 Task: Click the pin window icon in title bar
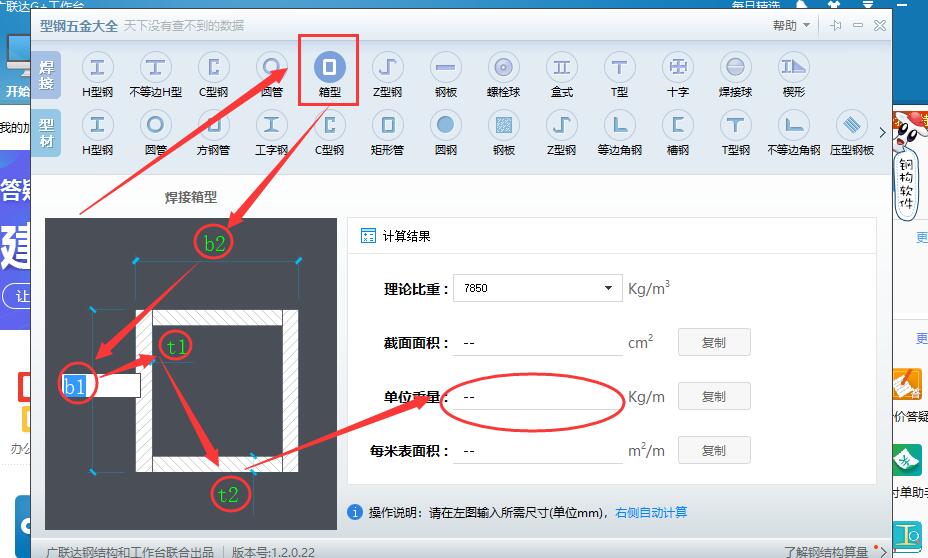[x=836, y=25]
